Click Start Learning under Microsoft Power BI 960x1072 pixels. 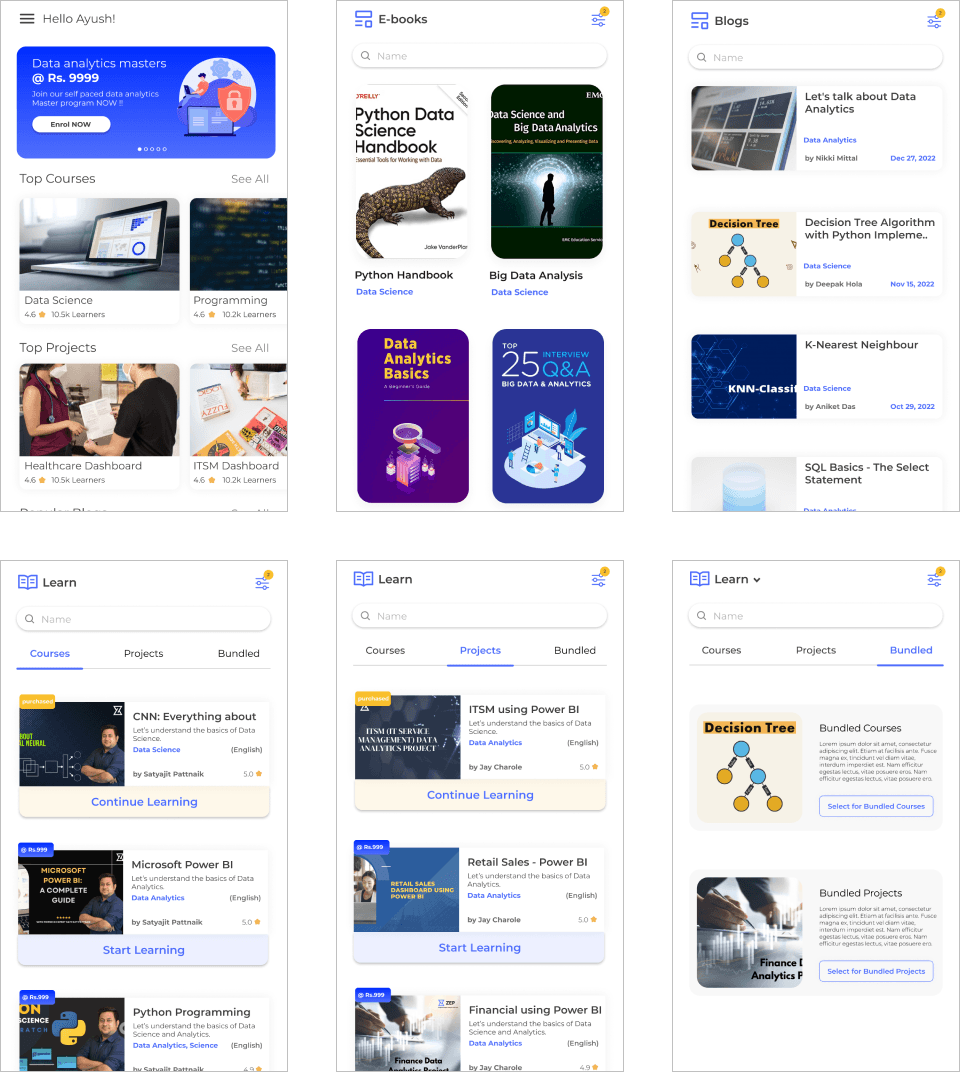point(144,950)
